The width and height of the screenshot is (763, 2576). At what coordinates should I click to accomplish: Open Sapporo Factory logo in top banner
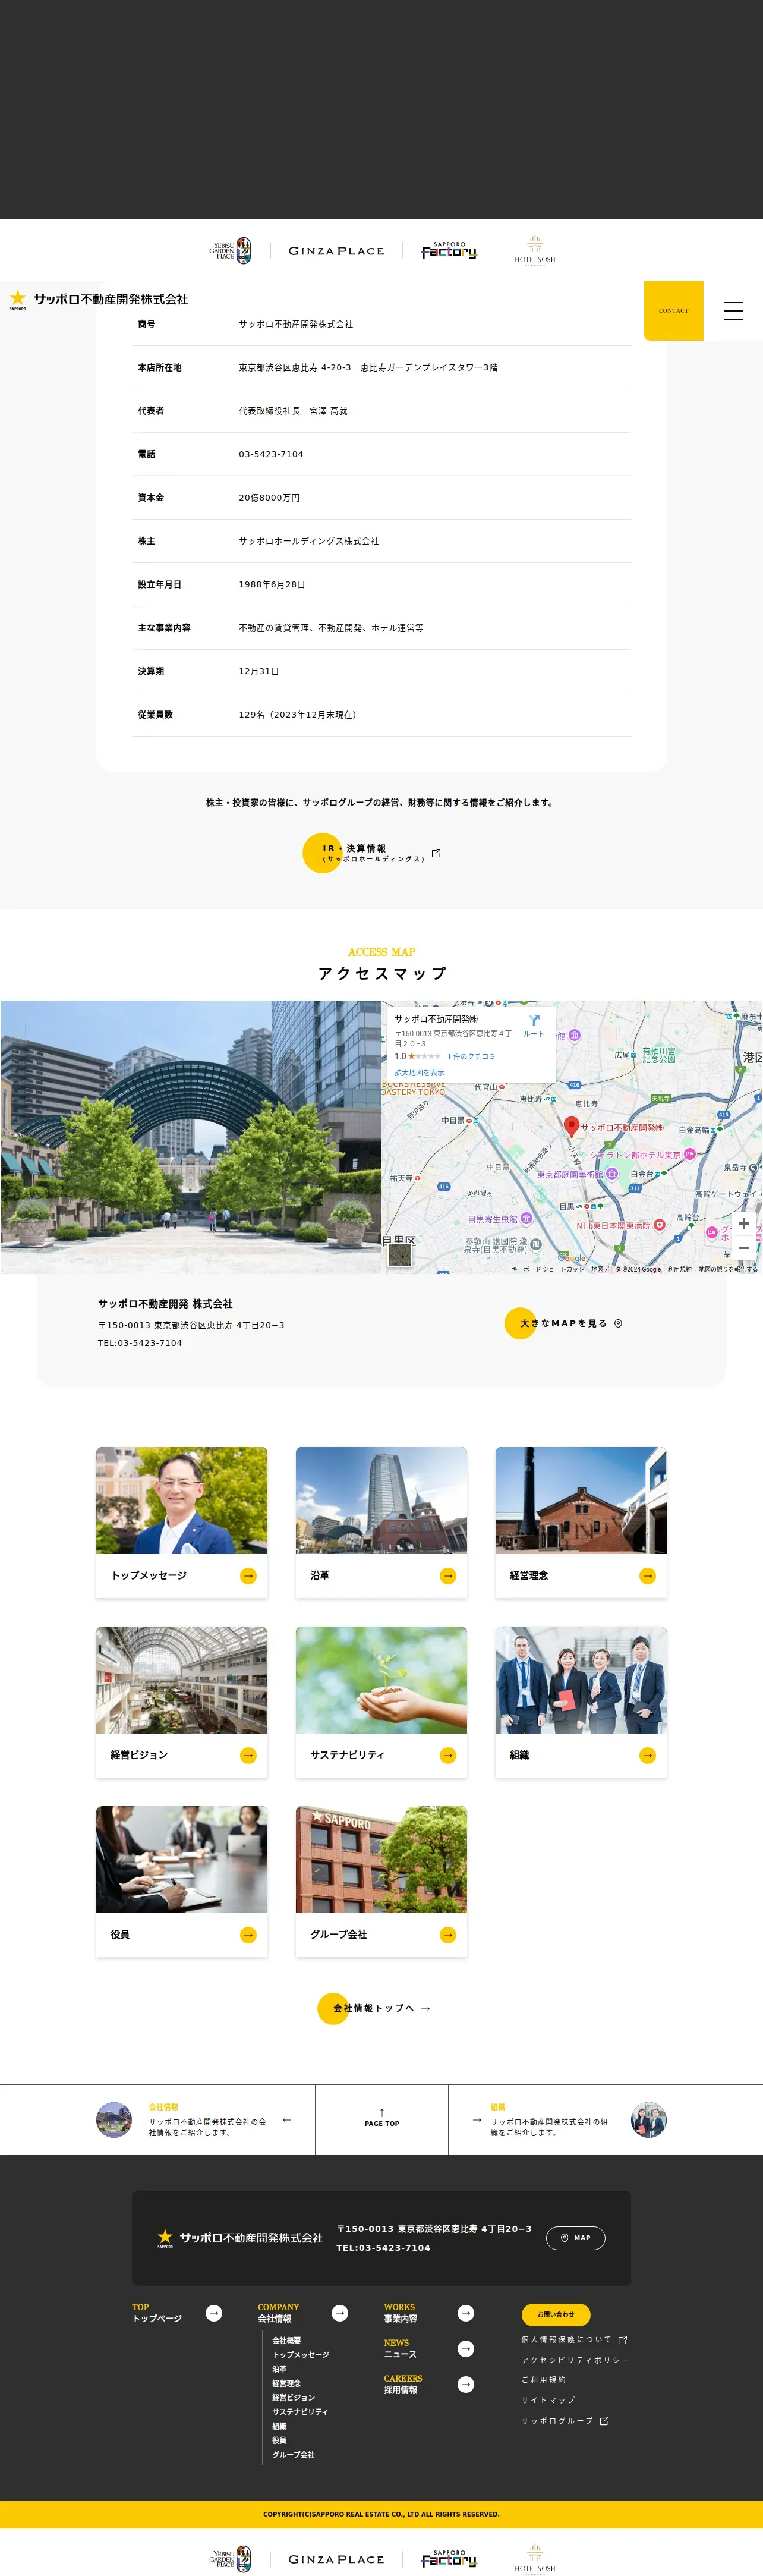(449, 251)
